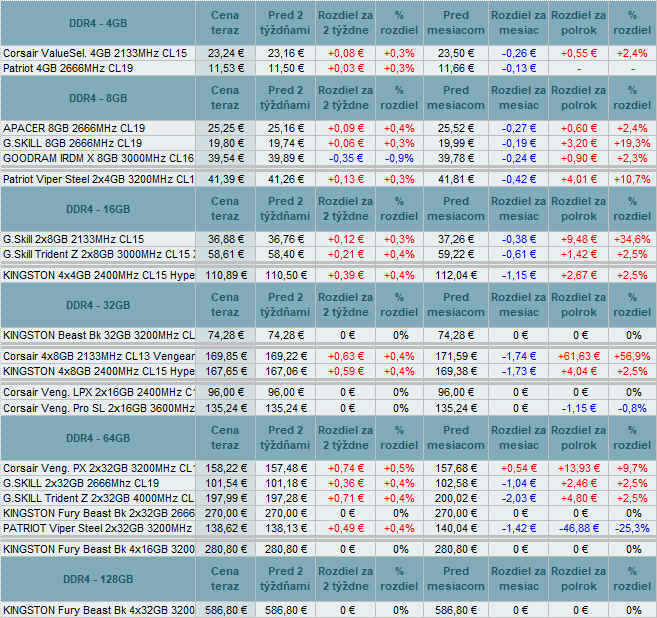This screenshot has height=618, width=657.
Task: Select the -2,03 € monthly difference cell
Action: point(519,498)
